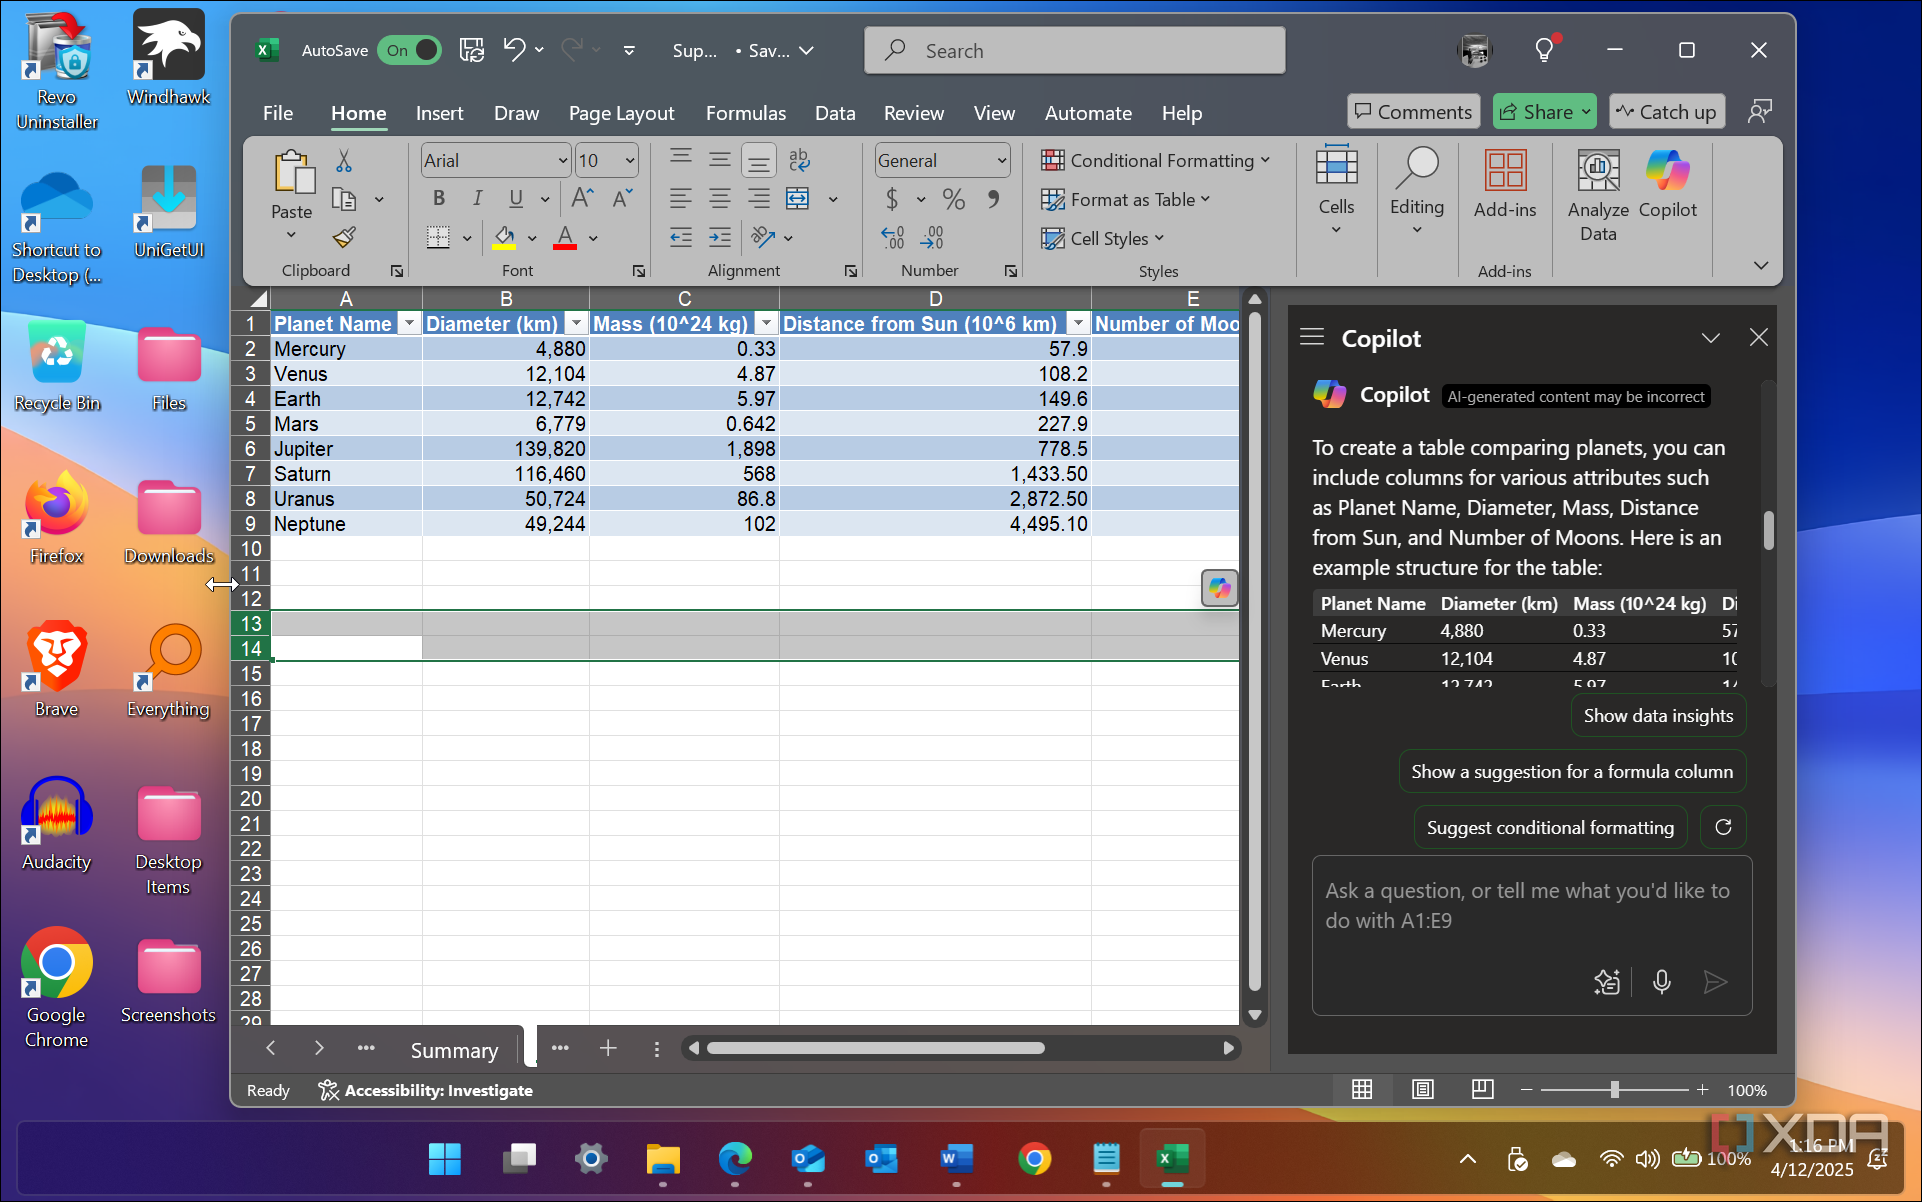Open the Formulas ribbon tab

tap(745, 113)
